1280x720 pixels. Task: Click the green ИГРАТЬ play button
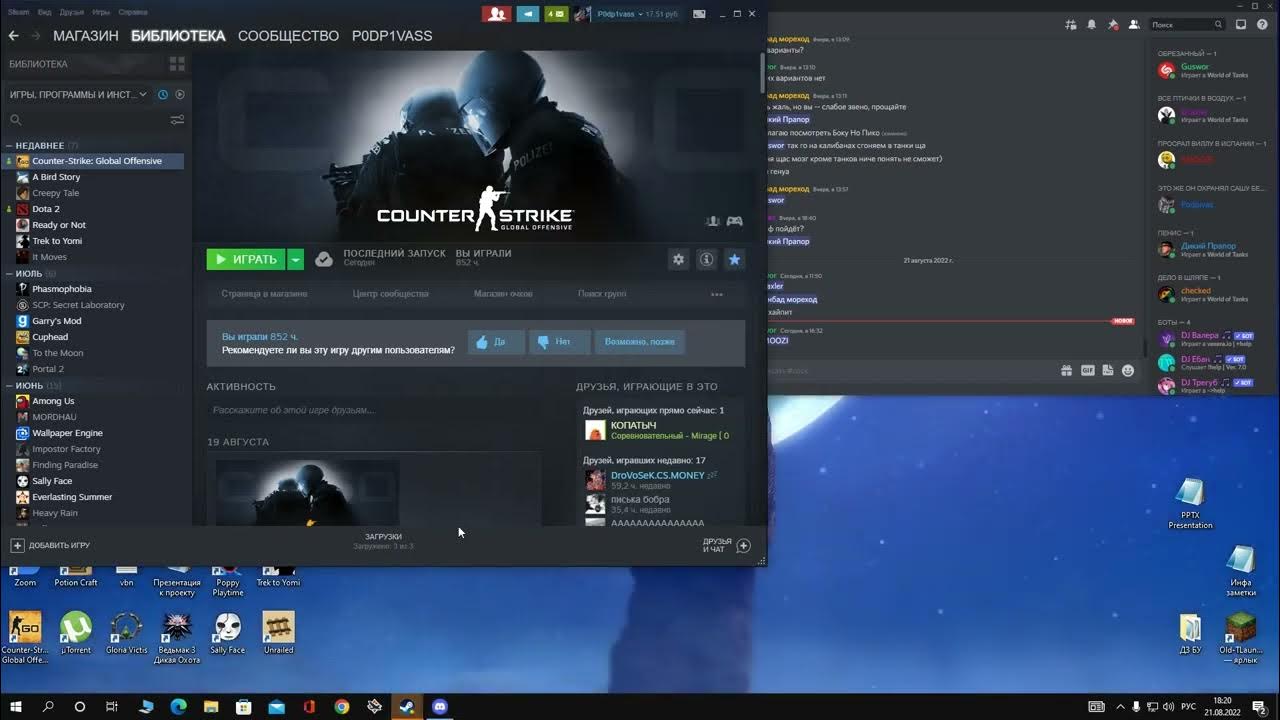coord(246,259)
